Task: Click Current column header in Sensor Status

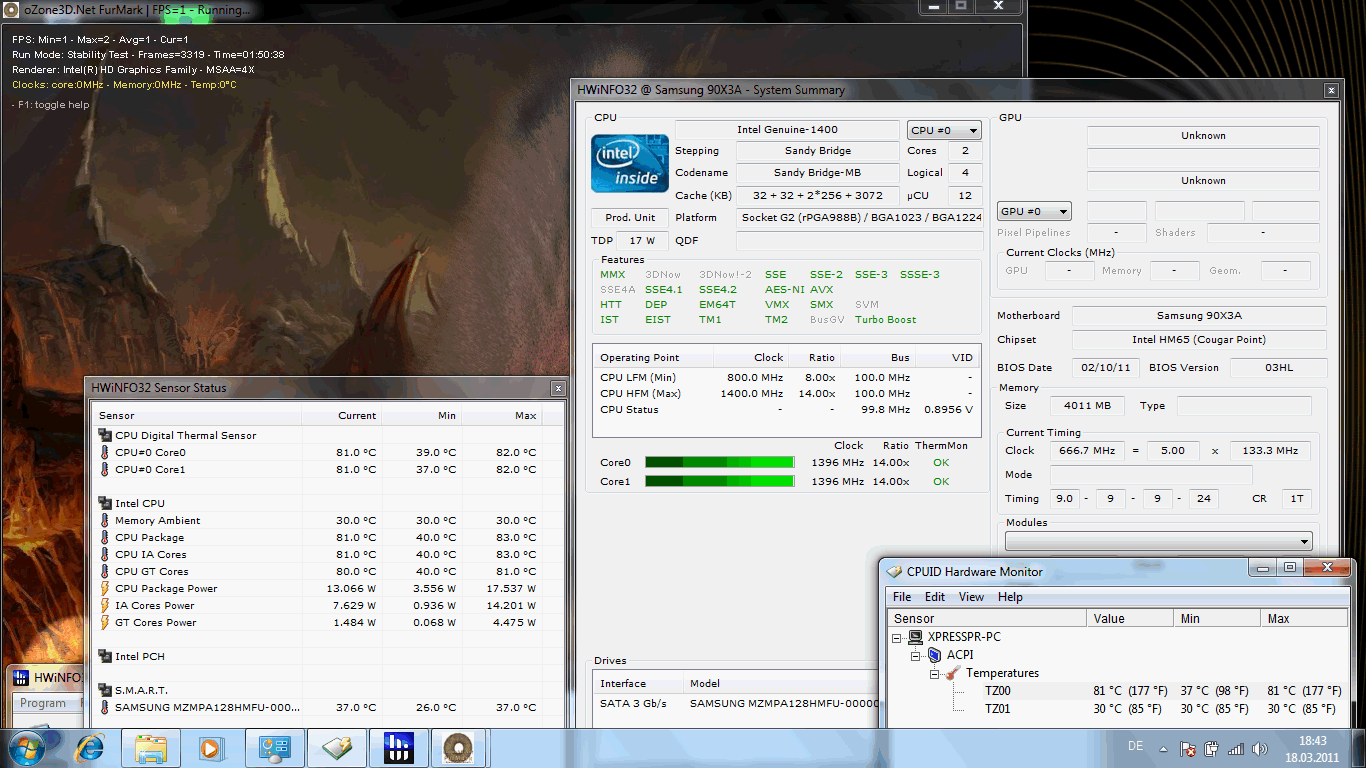Action: point(342,415)
